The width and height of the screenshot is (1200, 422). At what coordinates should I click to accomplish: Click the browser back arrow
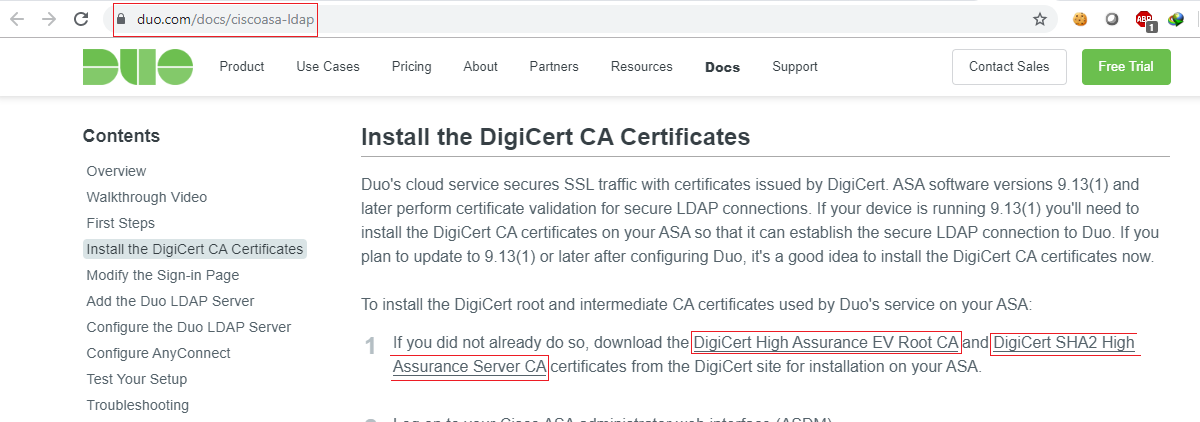point(17,19)
